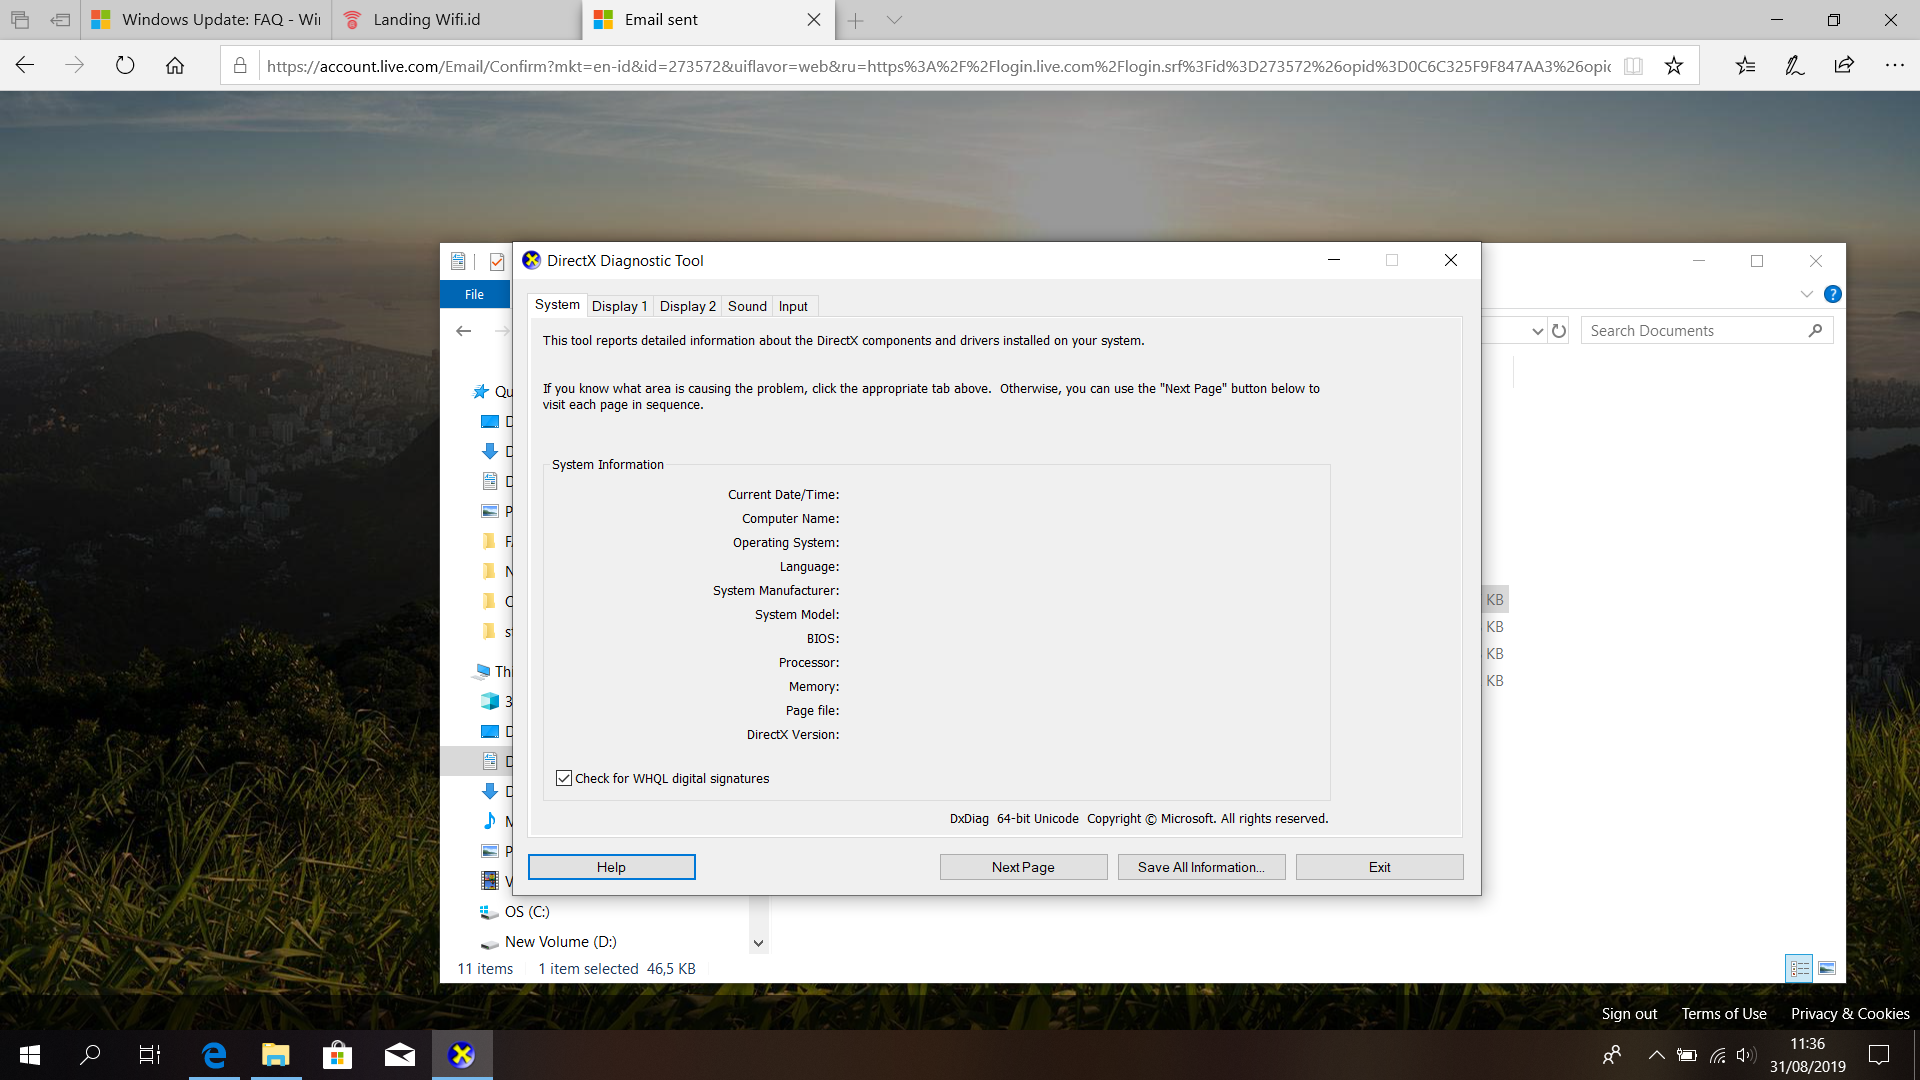The width and height of the screenshot is (1920, 1080).
Task: Open taskbar search
Action: pyautogui.click(x=90, y=1055)
